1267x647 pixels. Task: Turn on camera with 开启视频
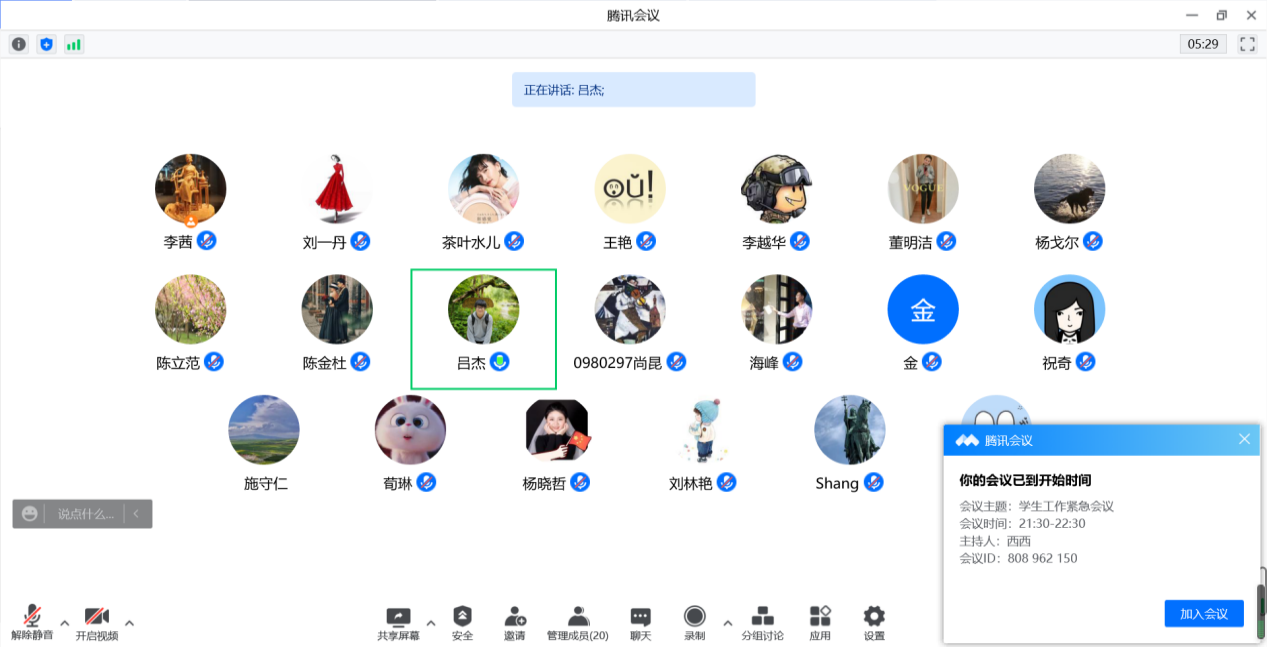(x=97, y=622)
